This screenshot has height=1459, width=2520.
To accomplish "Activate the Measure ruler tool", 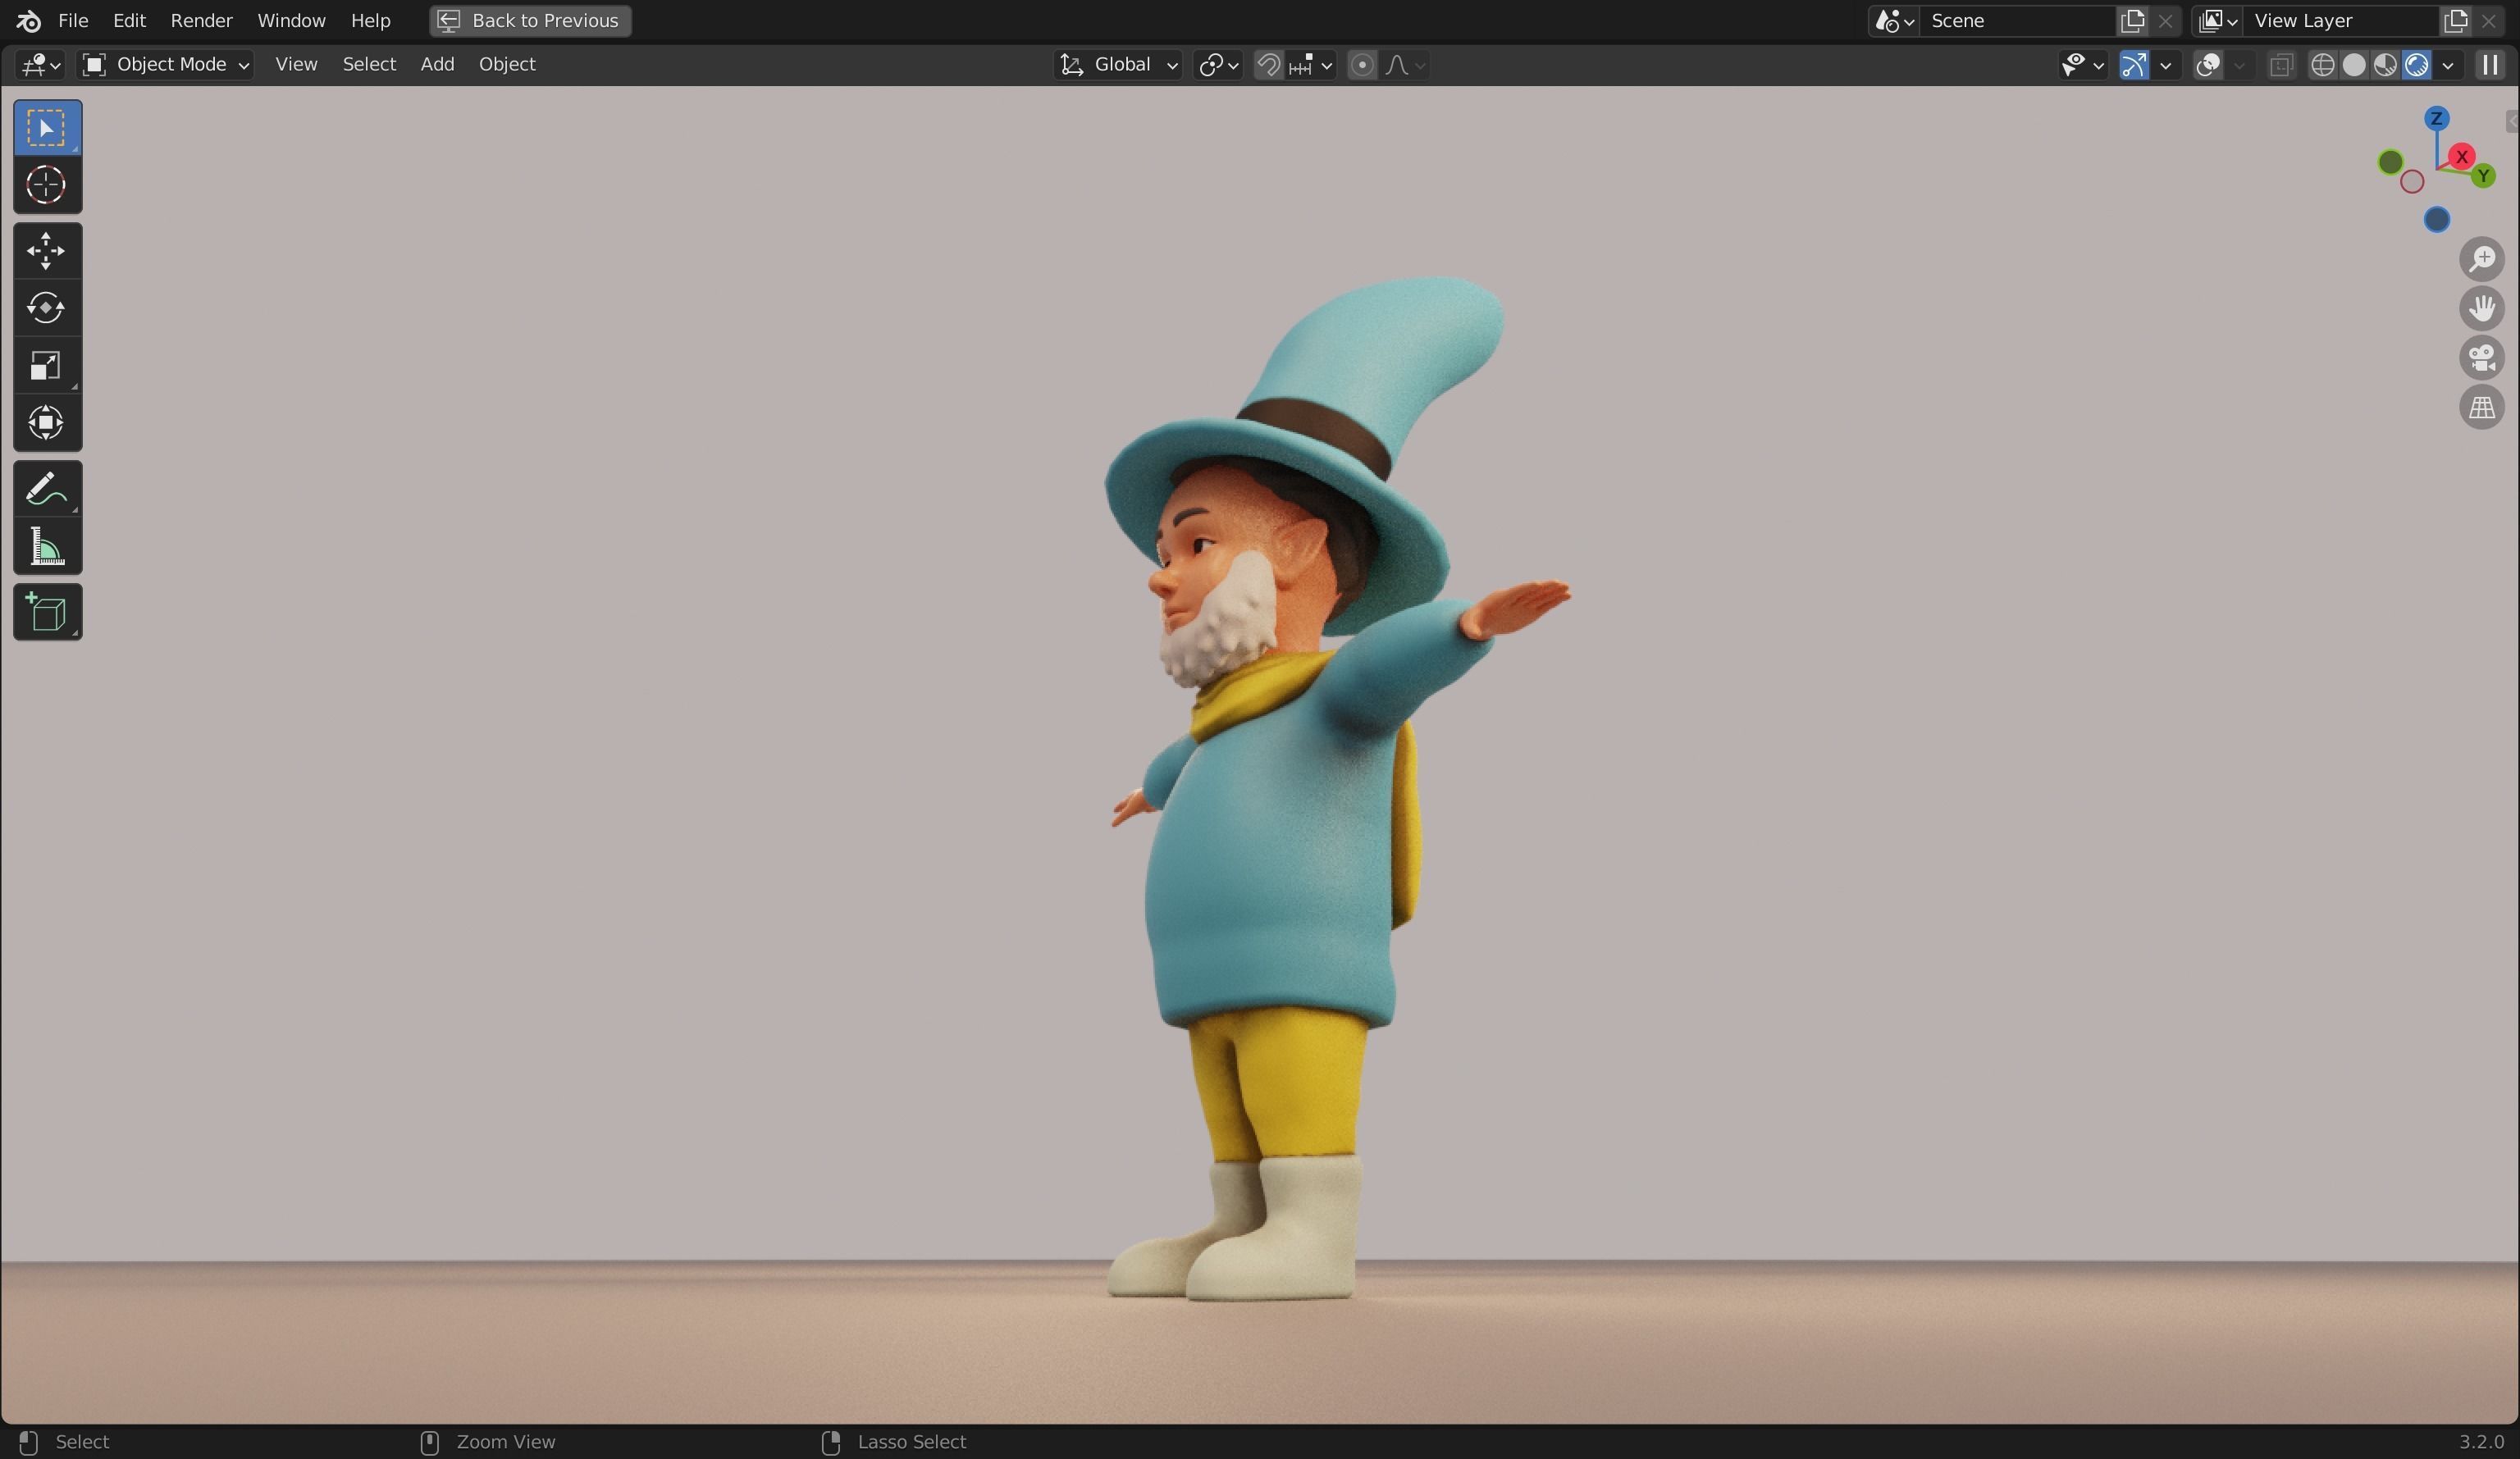I will click(46, 547).
